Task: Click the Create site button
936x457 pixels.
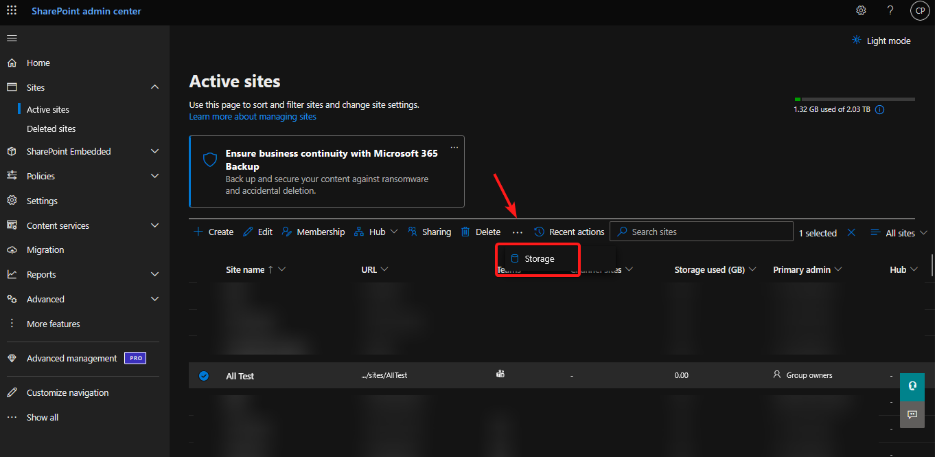Action: coord(213,232)
